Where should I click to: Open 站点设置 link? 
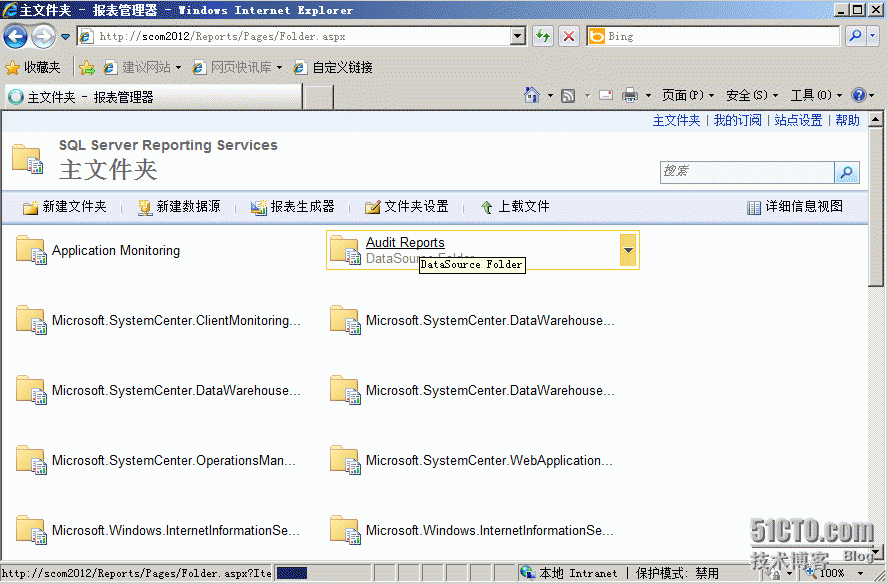pyautogui.click(x=798, y=120)
